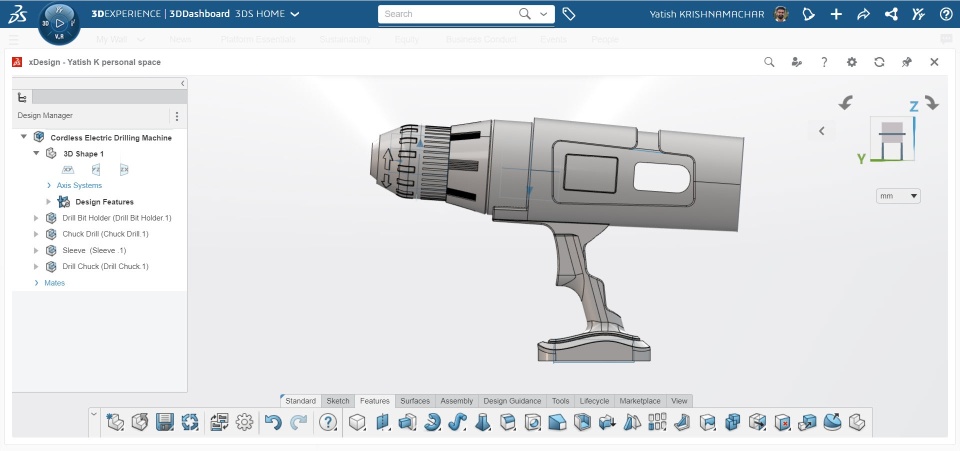The height and width of the screenshot is (451, 960).
Task: Click the 3DS logo icon
Action: tap(17, 14)
